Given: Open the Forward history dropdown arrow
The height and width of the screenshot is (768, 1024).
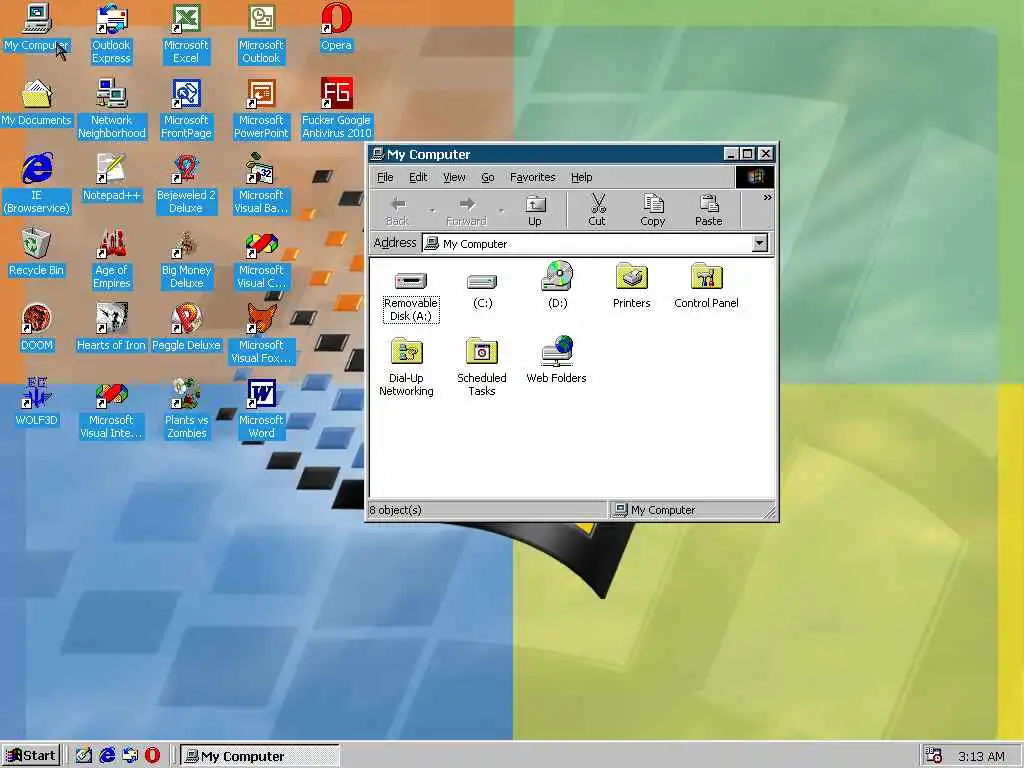Looking at the screenshot, I should pos(501,210).
